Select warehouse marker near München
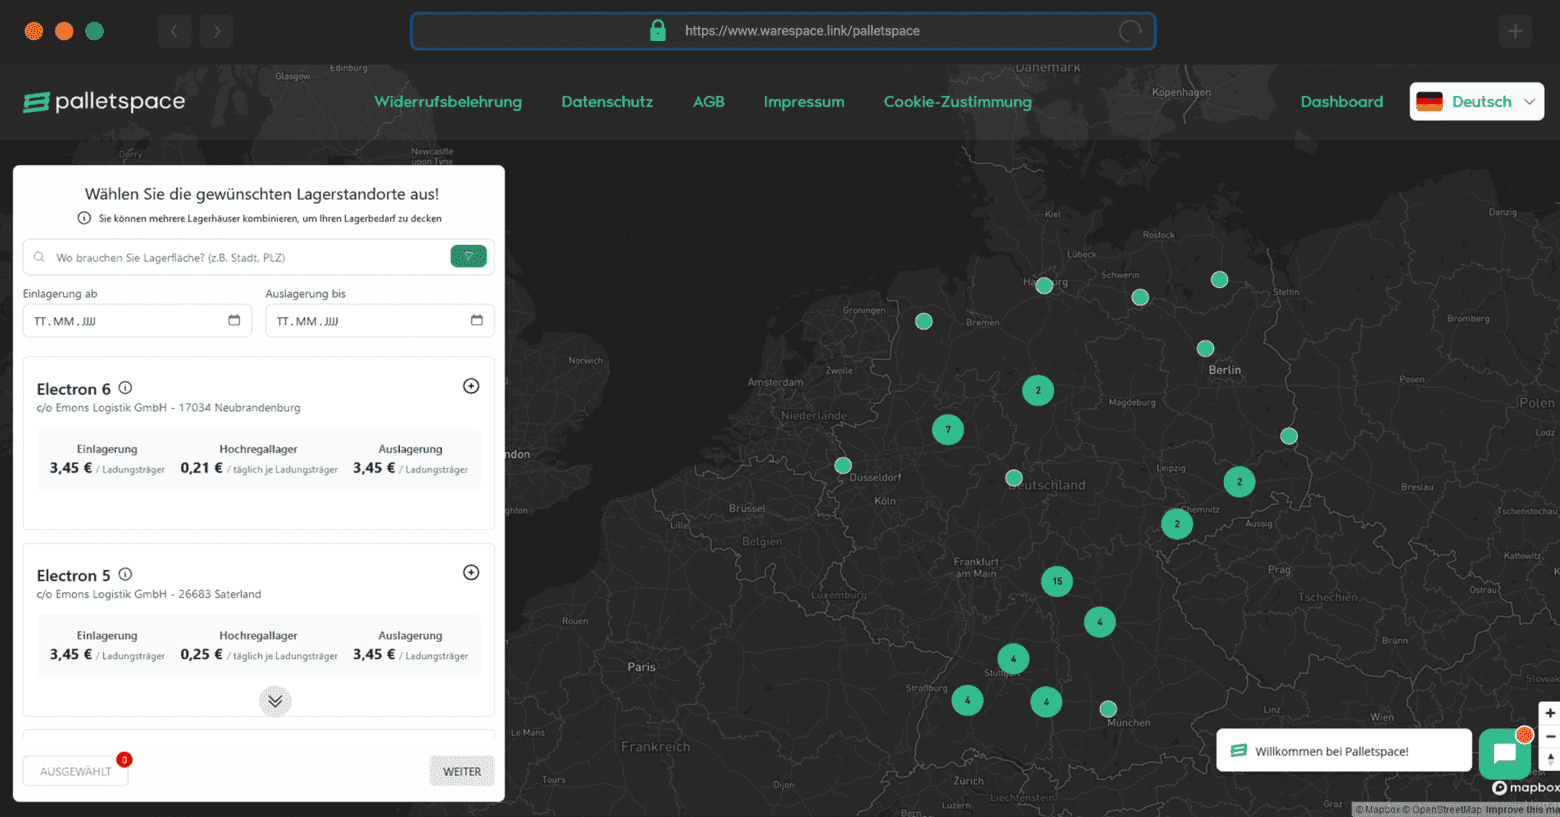 pyautogui.click(x=1108, y=709)
